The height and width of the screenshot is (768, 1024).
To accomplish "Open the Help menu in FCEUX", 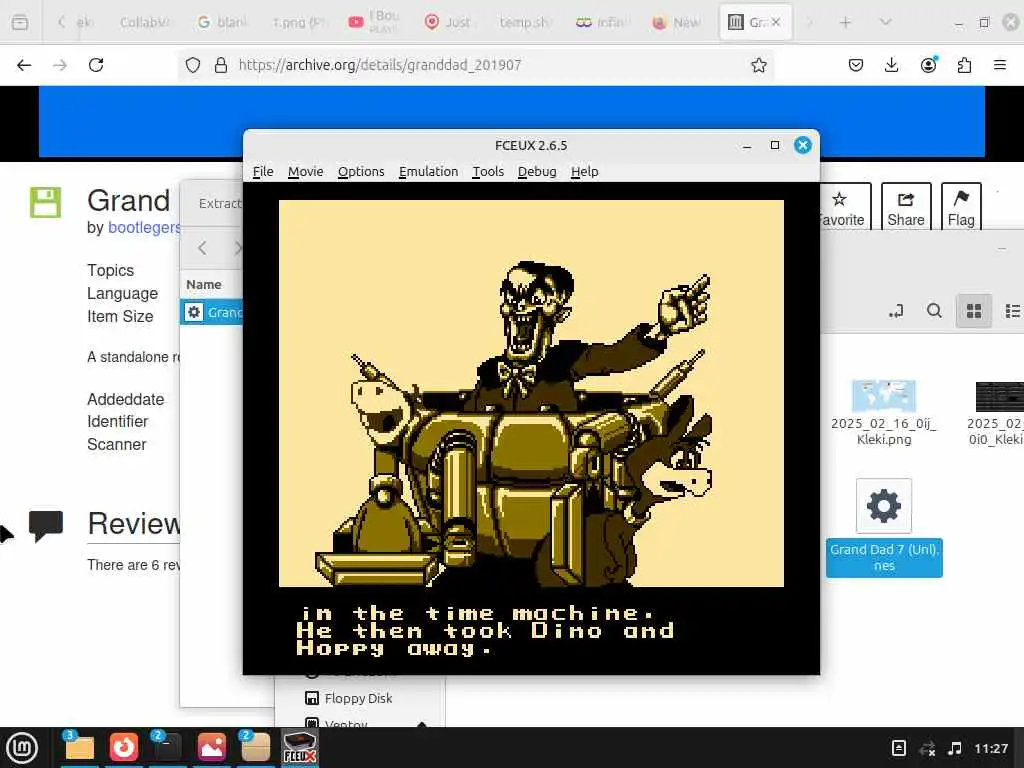I will click(584, 172).
